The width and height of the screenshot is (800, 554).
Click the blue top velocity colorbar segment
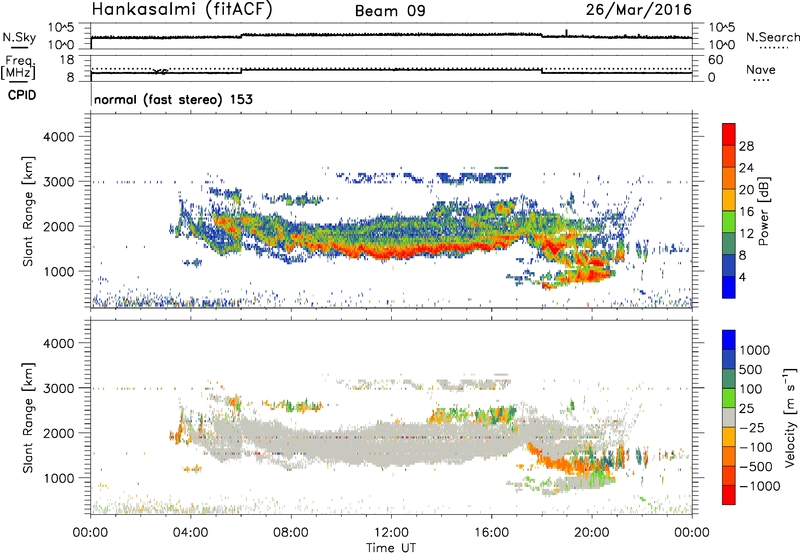tap(729, 340)
